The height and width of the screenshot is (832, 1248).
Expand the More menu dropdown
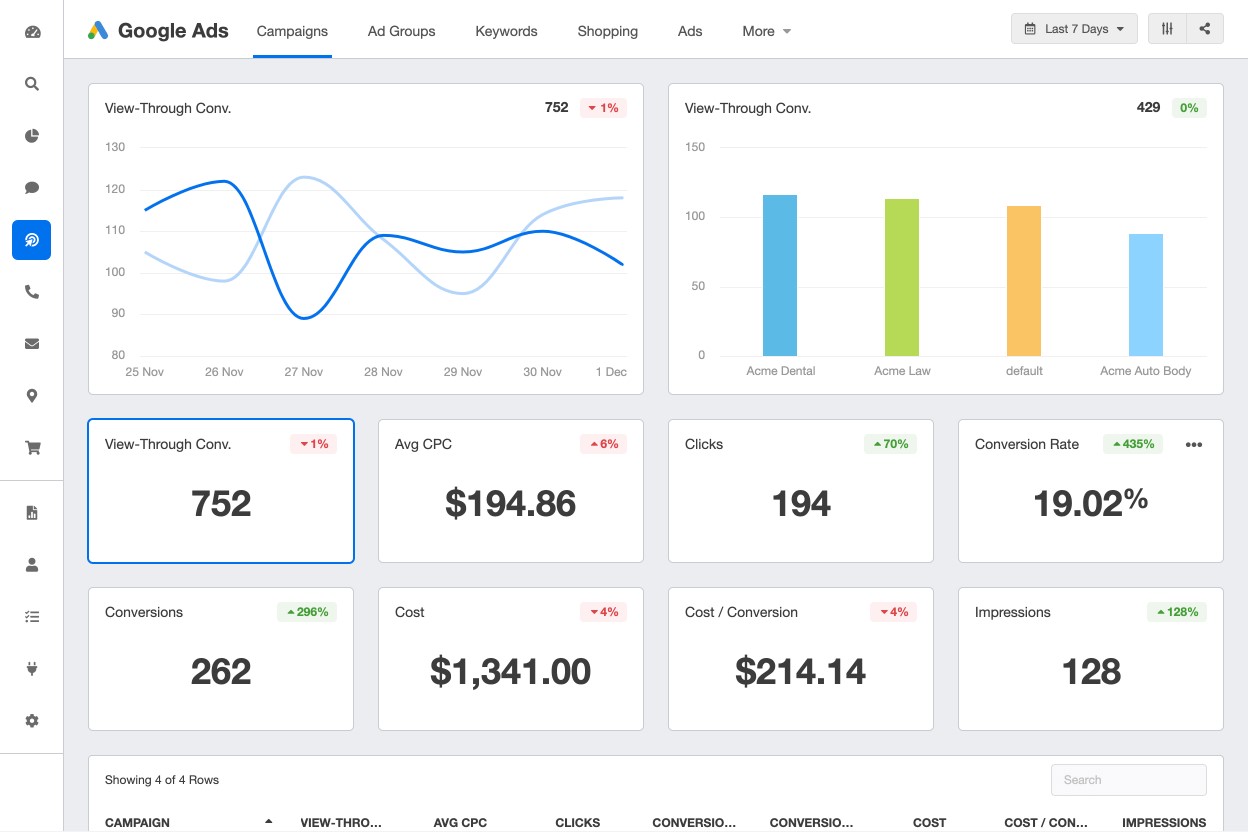[766, 31]
